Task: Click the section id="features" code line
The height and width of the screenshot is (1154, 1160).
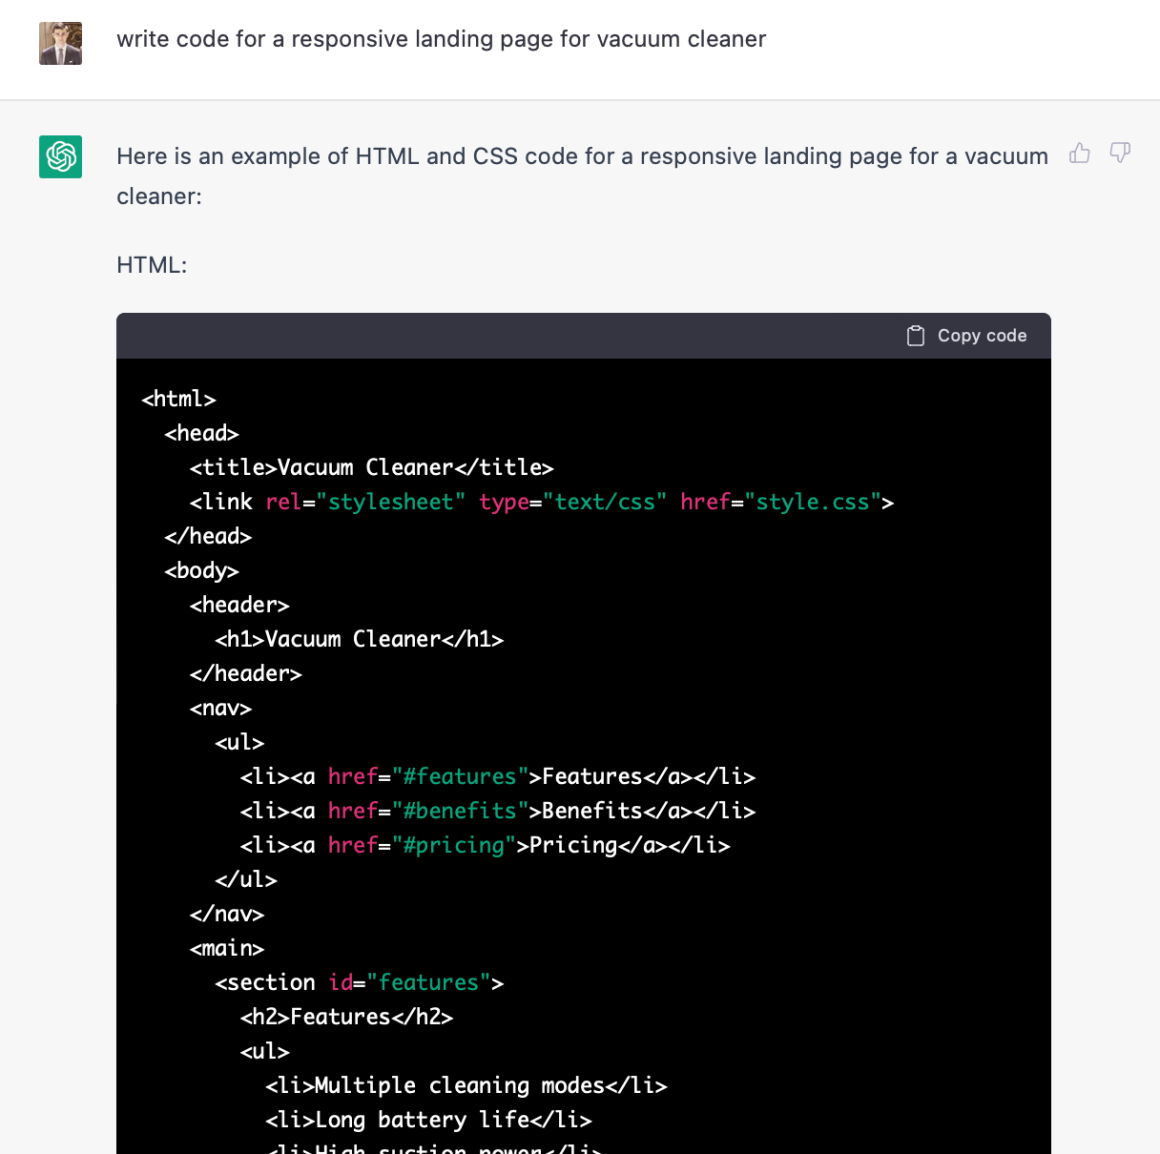Action: click(359, 983)
